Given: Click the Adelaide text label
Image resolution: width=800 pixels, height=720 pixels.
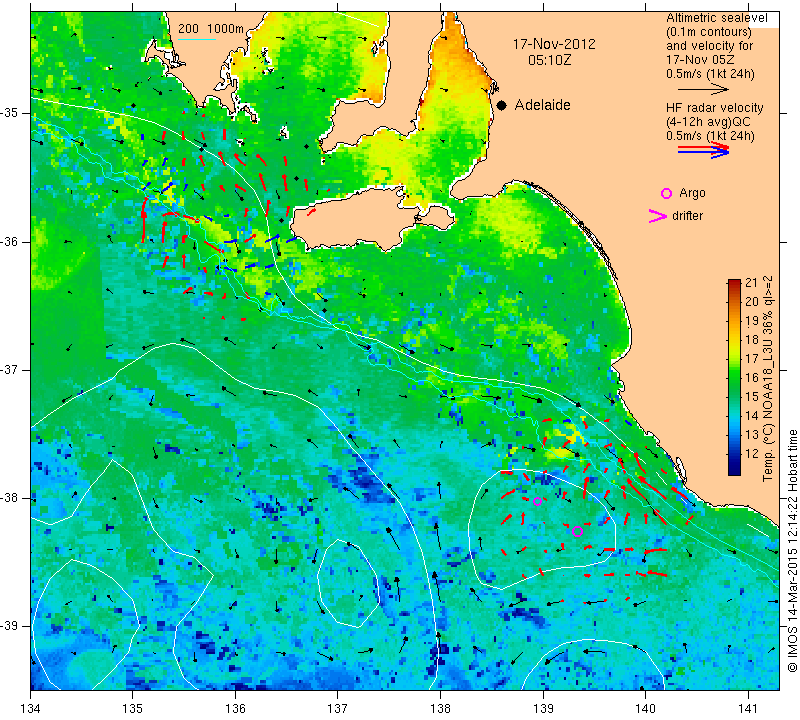Looking at the screenshot, I should [542, 105].
